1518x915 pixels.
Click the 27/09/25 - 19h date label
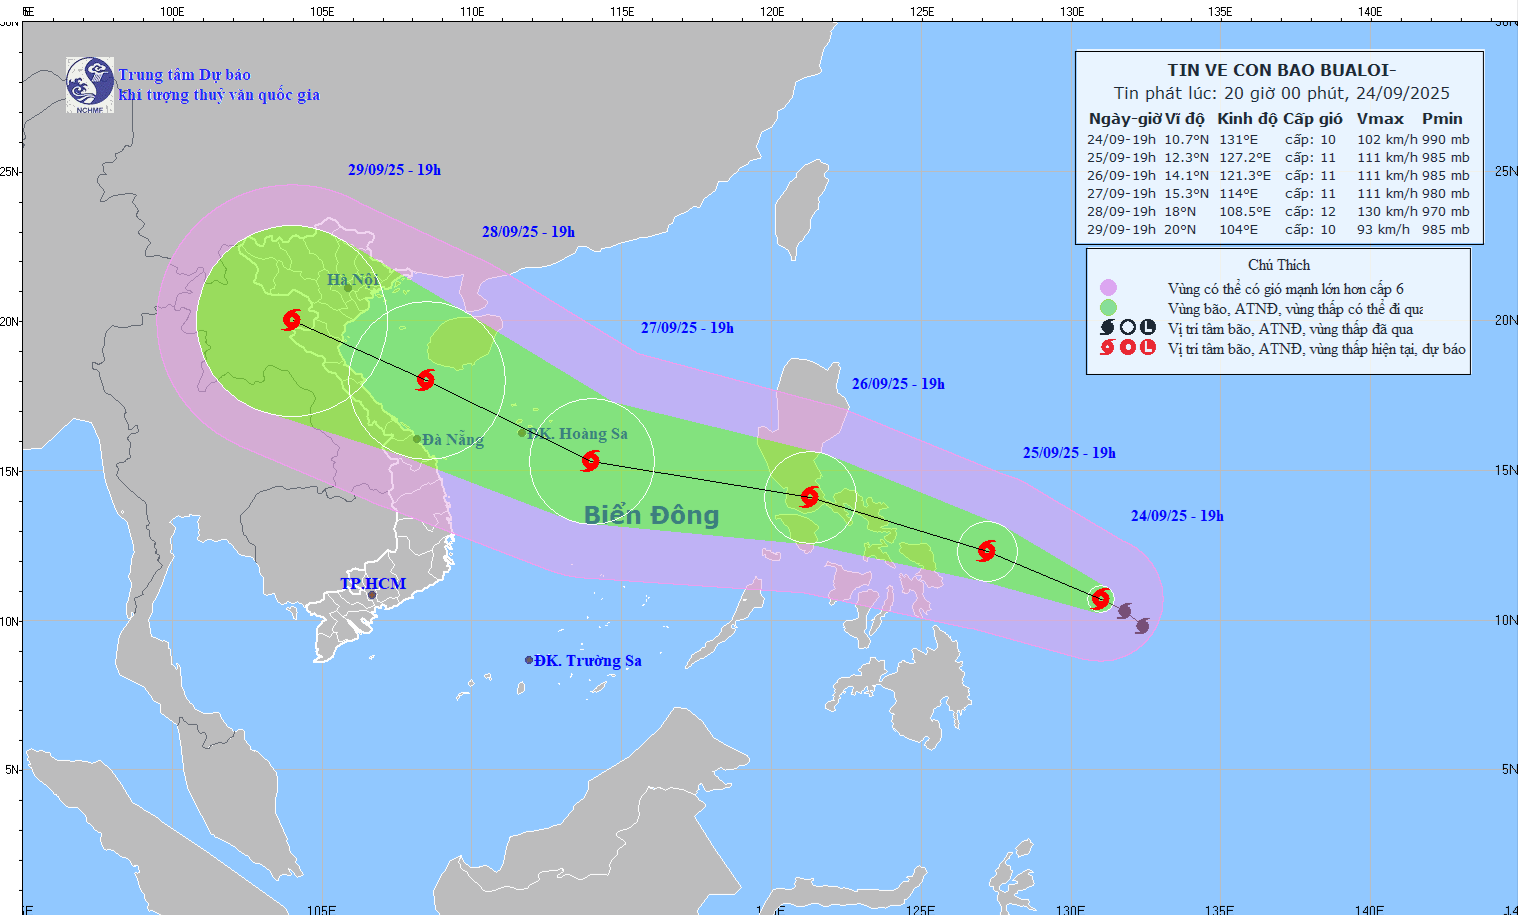coord(687,328)
